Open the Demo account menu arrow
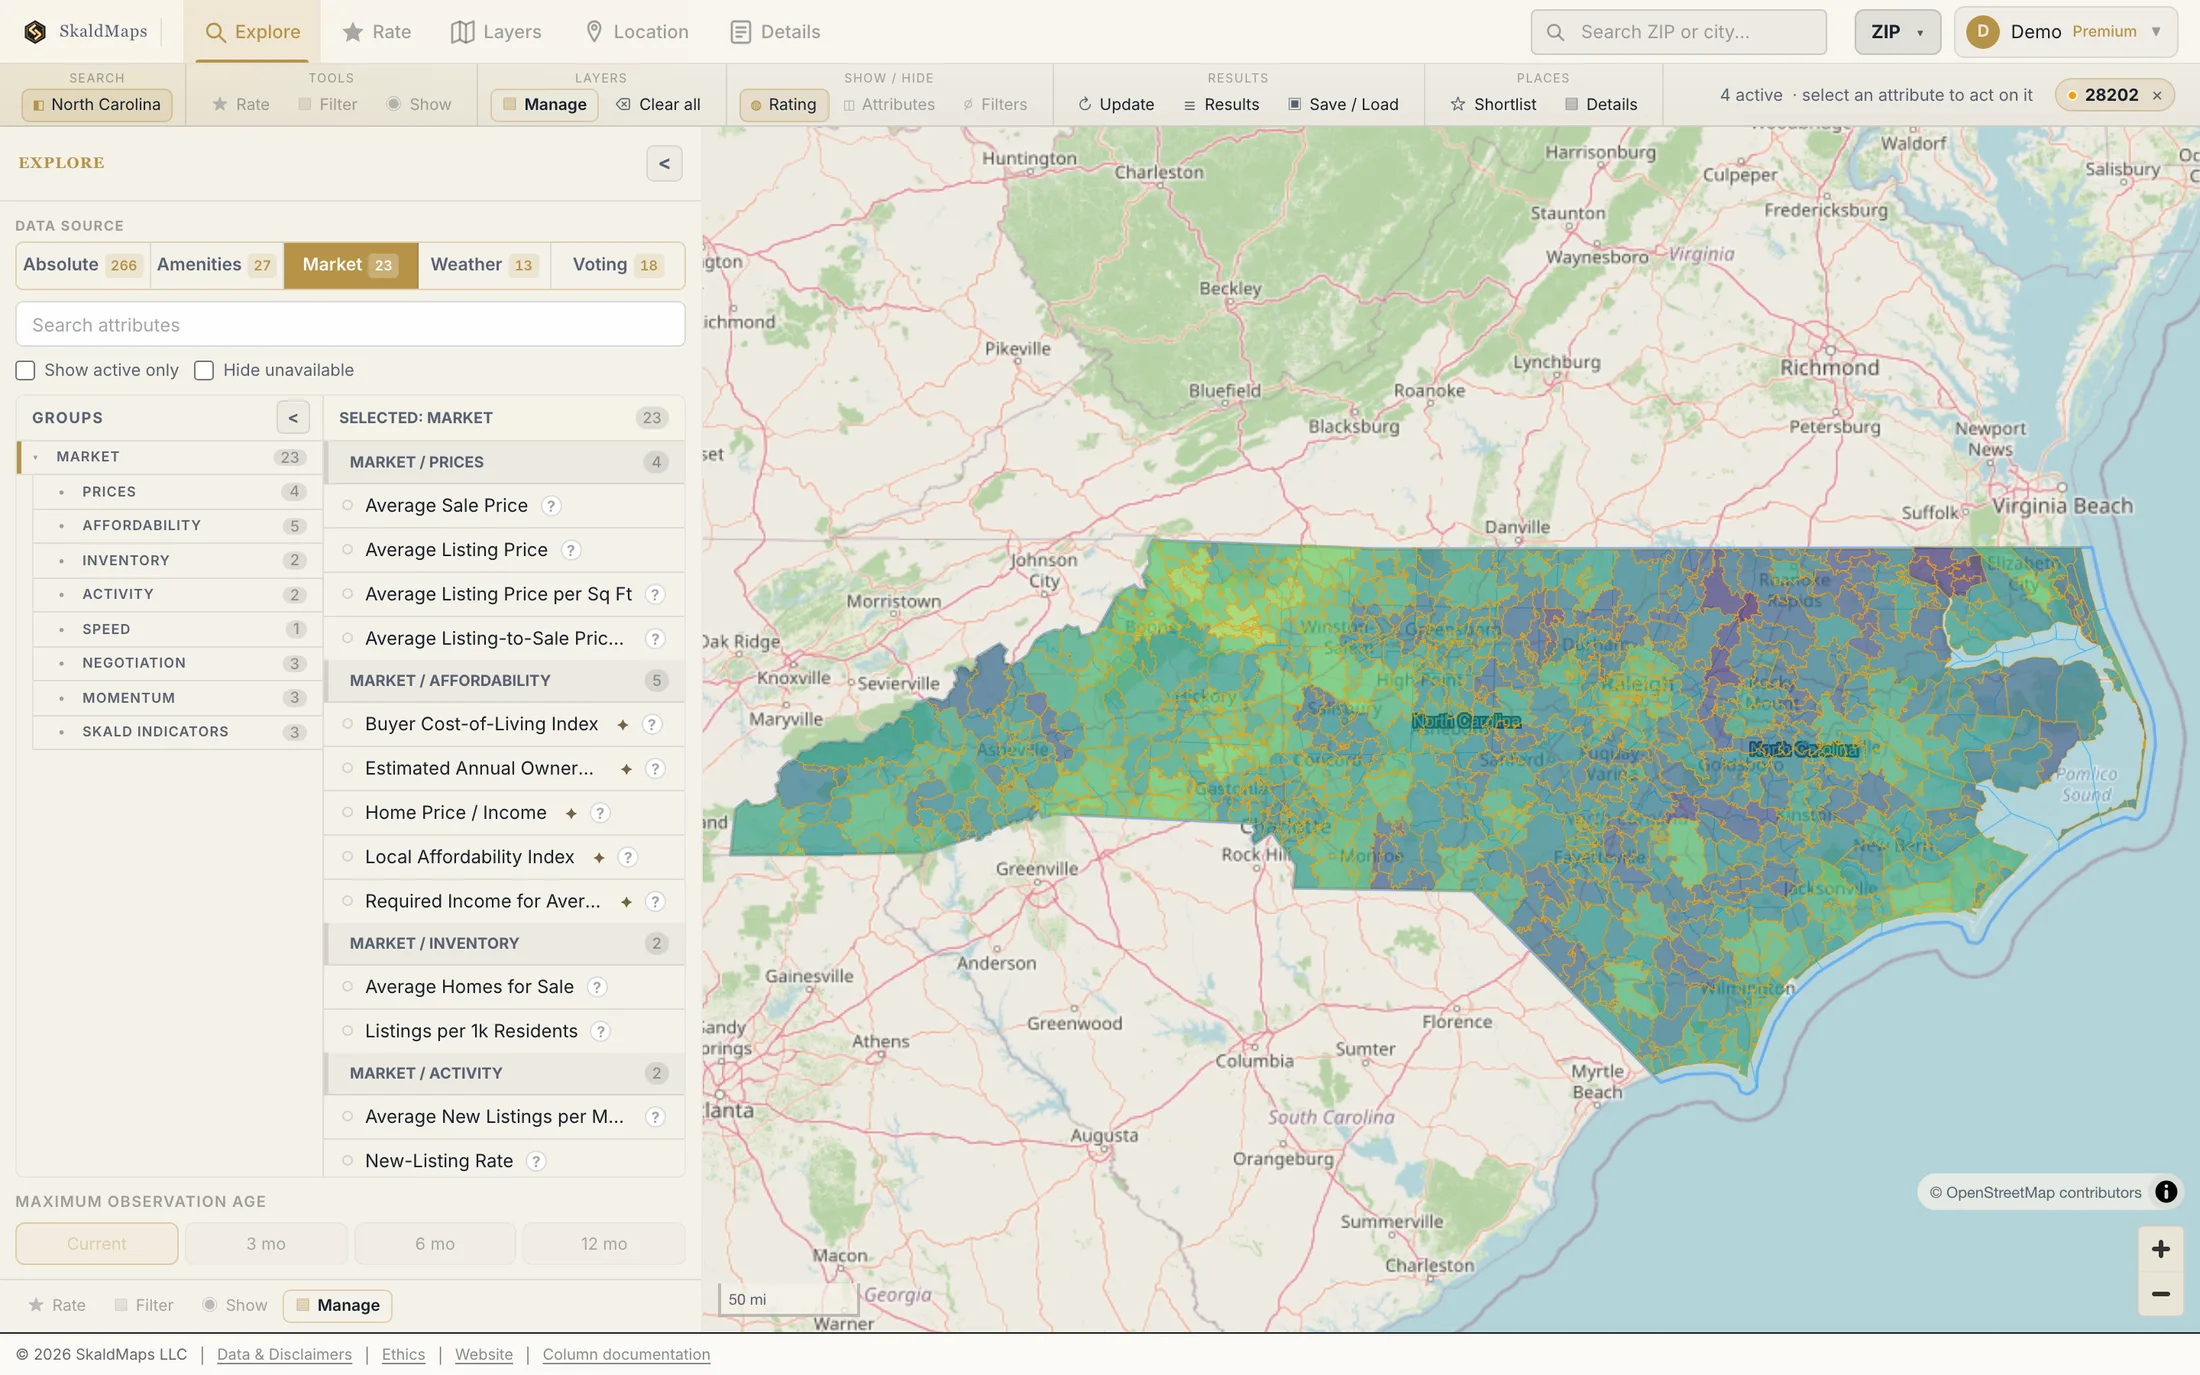Screen dimensions: 2200x1375 tap(2156, 32)
